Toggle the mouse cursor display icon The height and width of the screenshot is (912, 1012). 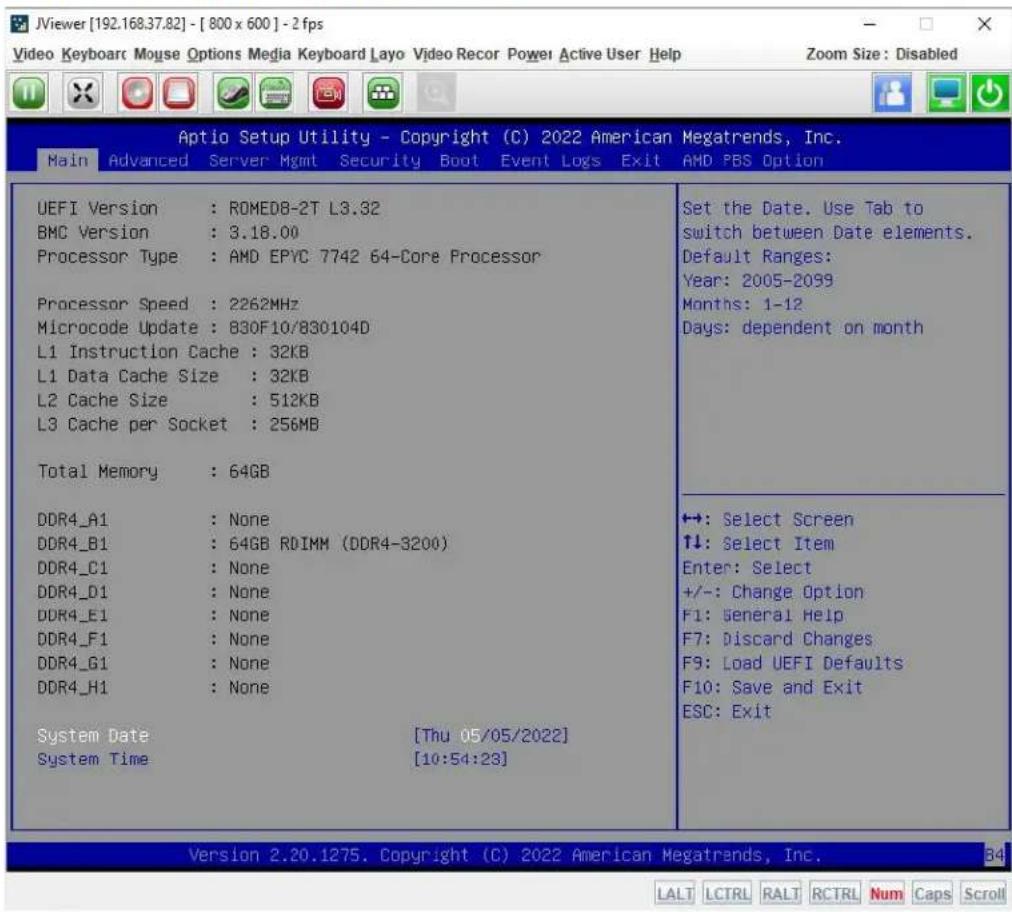pos(232,93)
